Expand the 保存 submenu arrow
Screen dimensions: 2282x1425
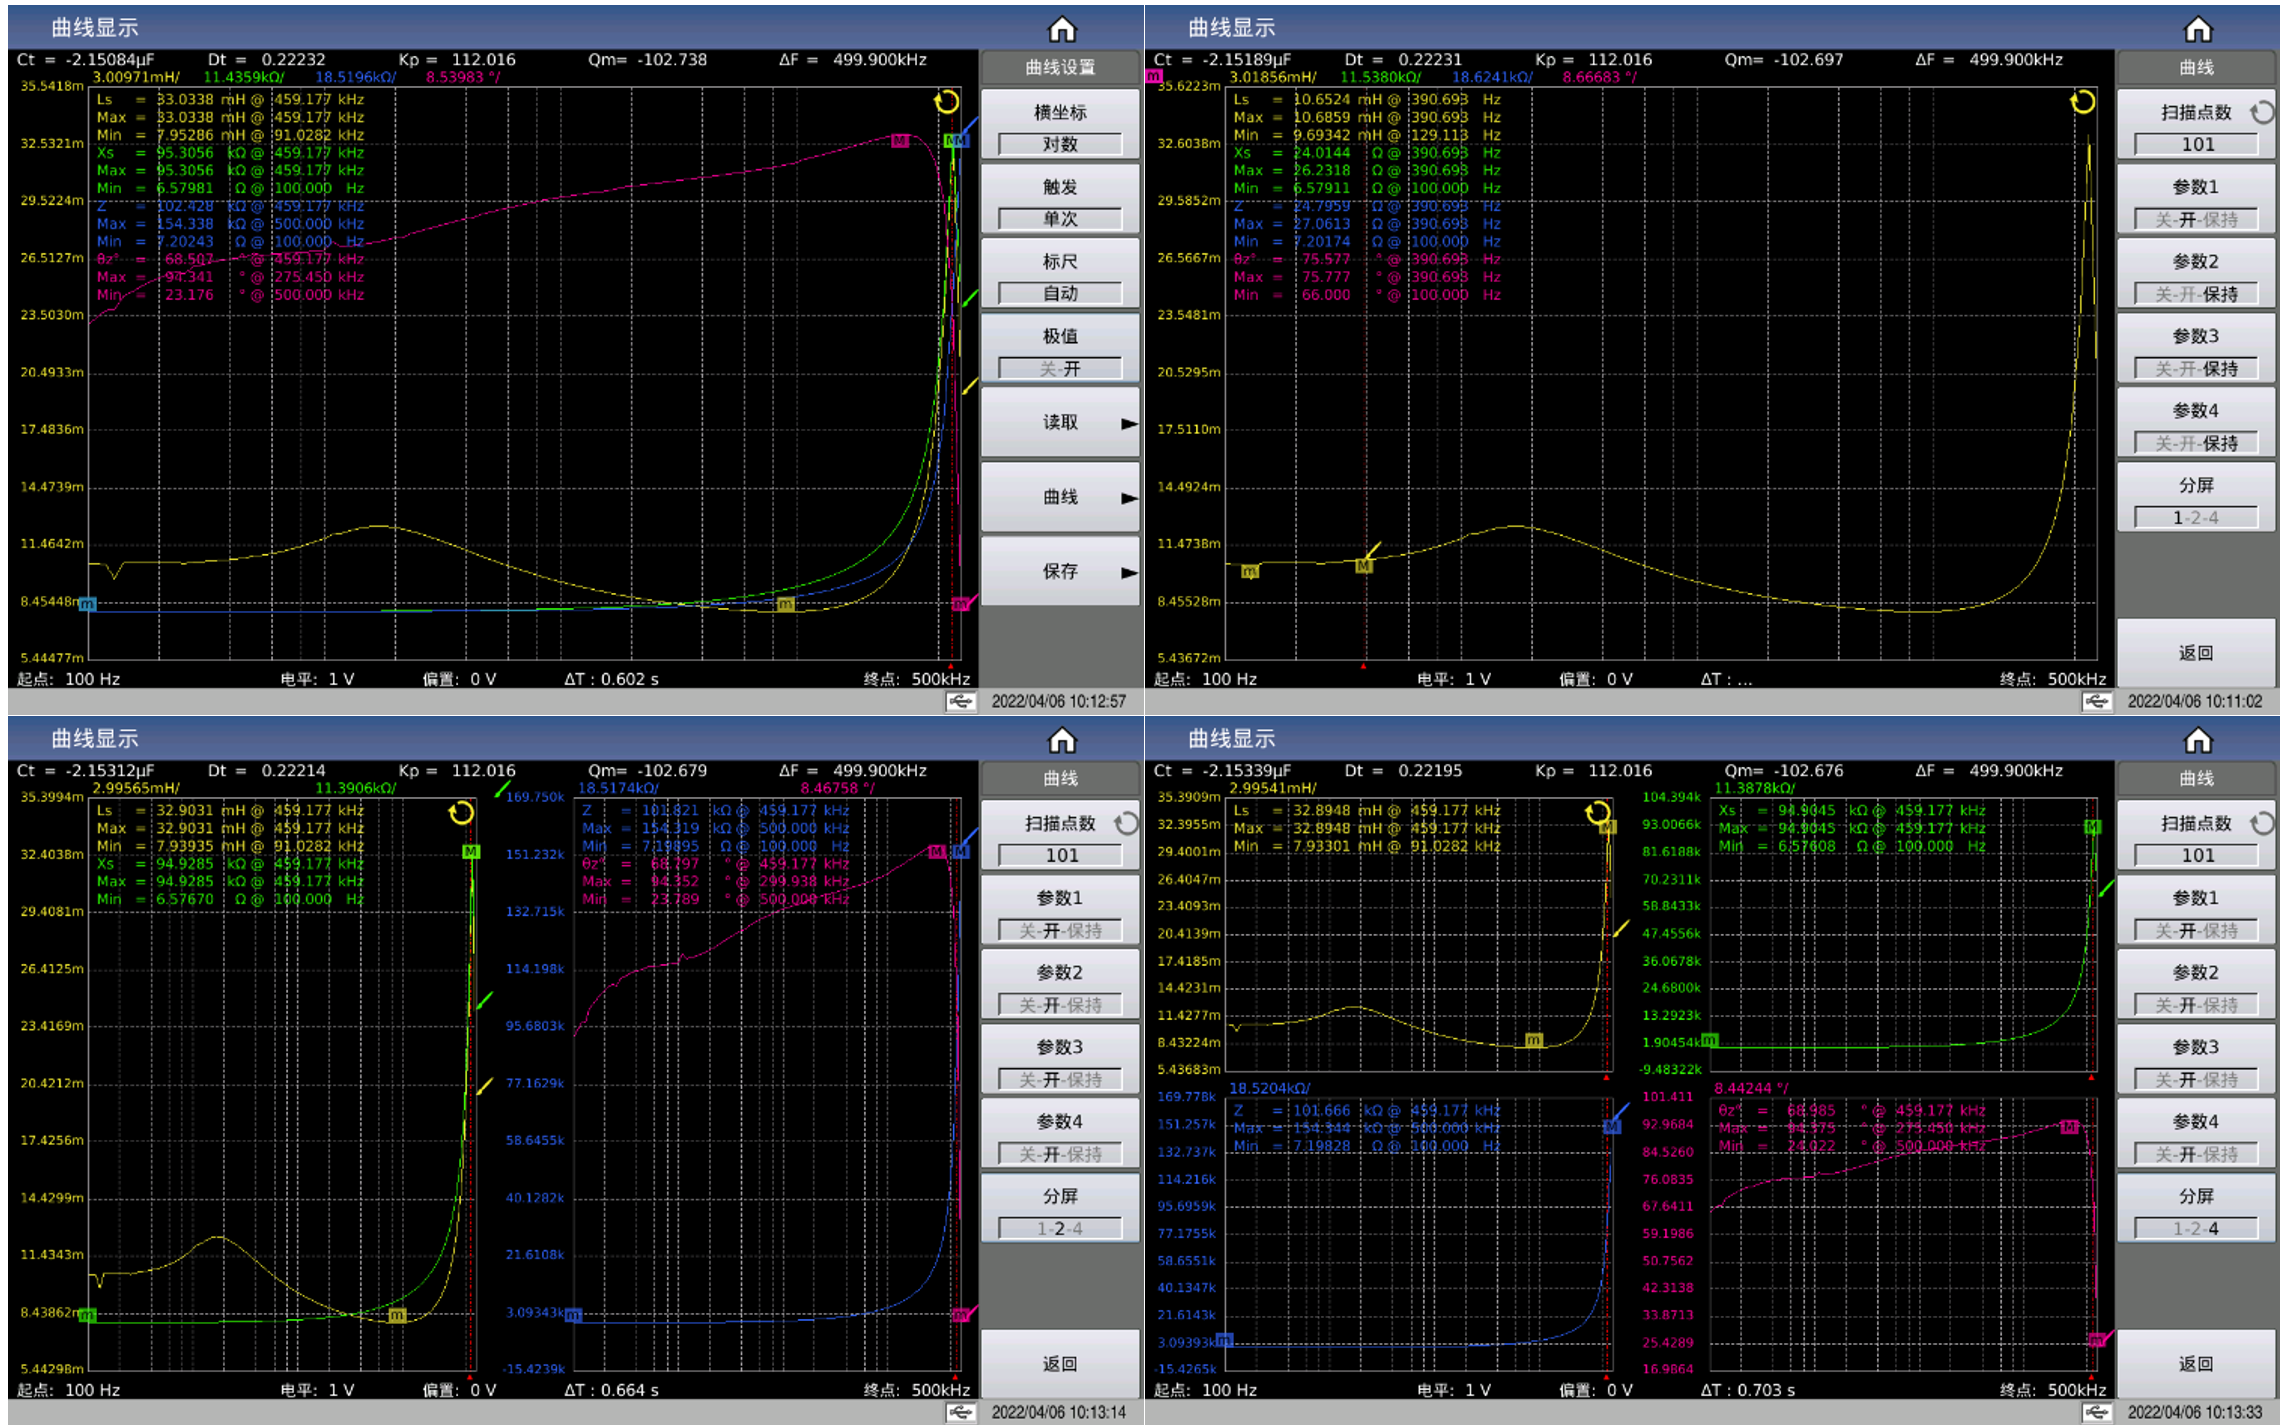tap(1129, 572)
